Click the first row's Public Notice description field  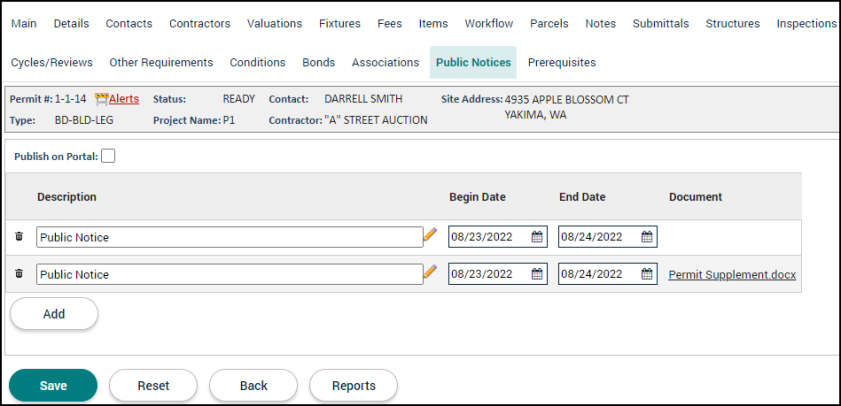pyautogui.click(x=230, y=237)
